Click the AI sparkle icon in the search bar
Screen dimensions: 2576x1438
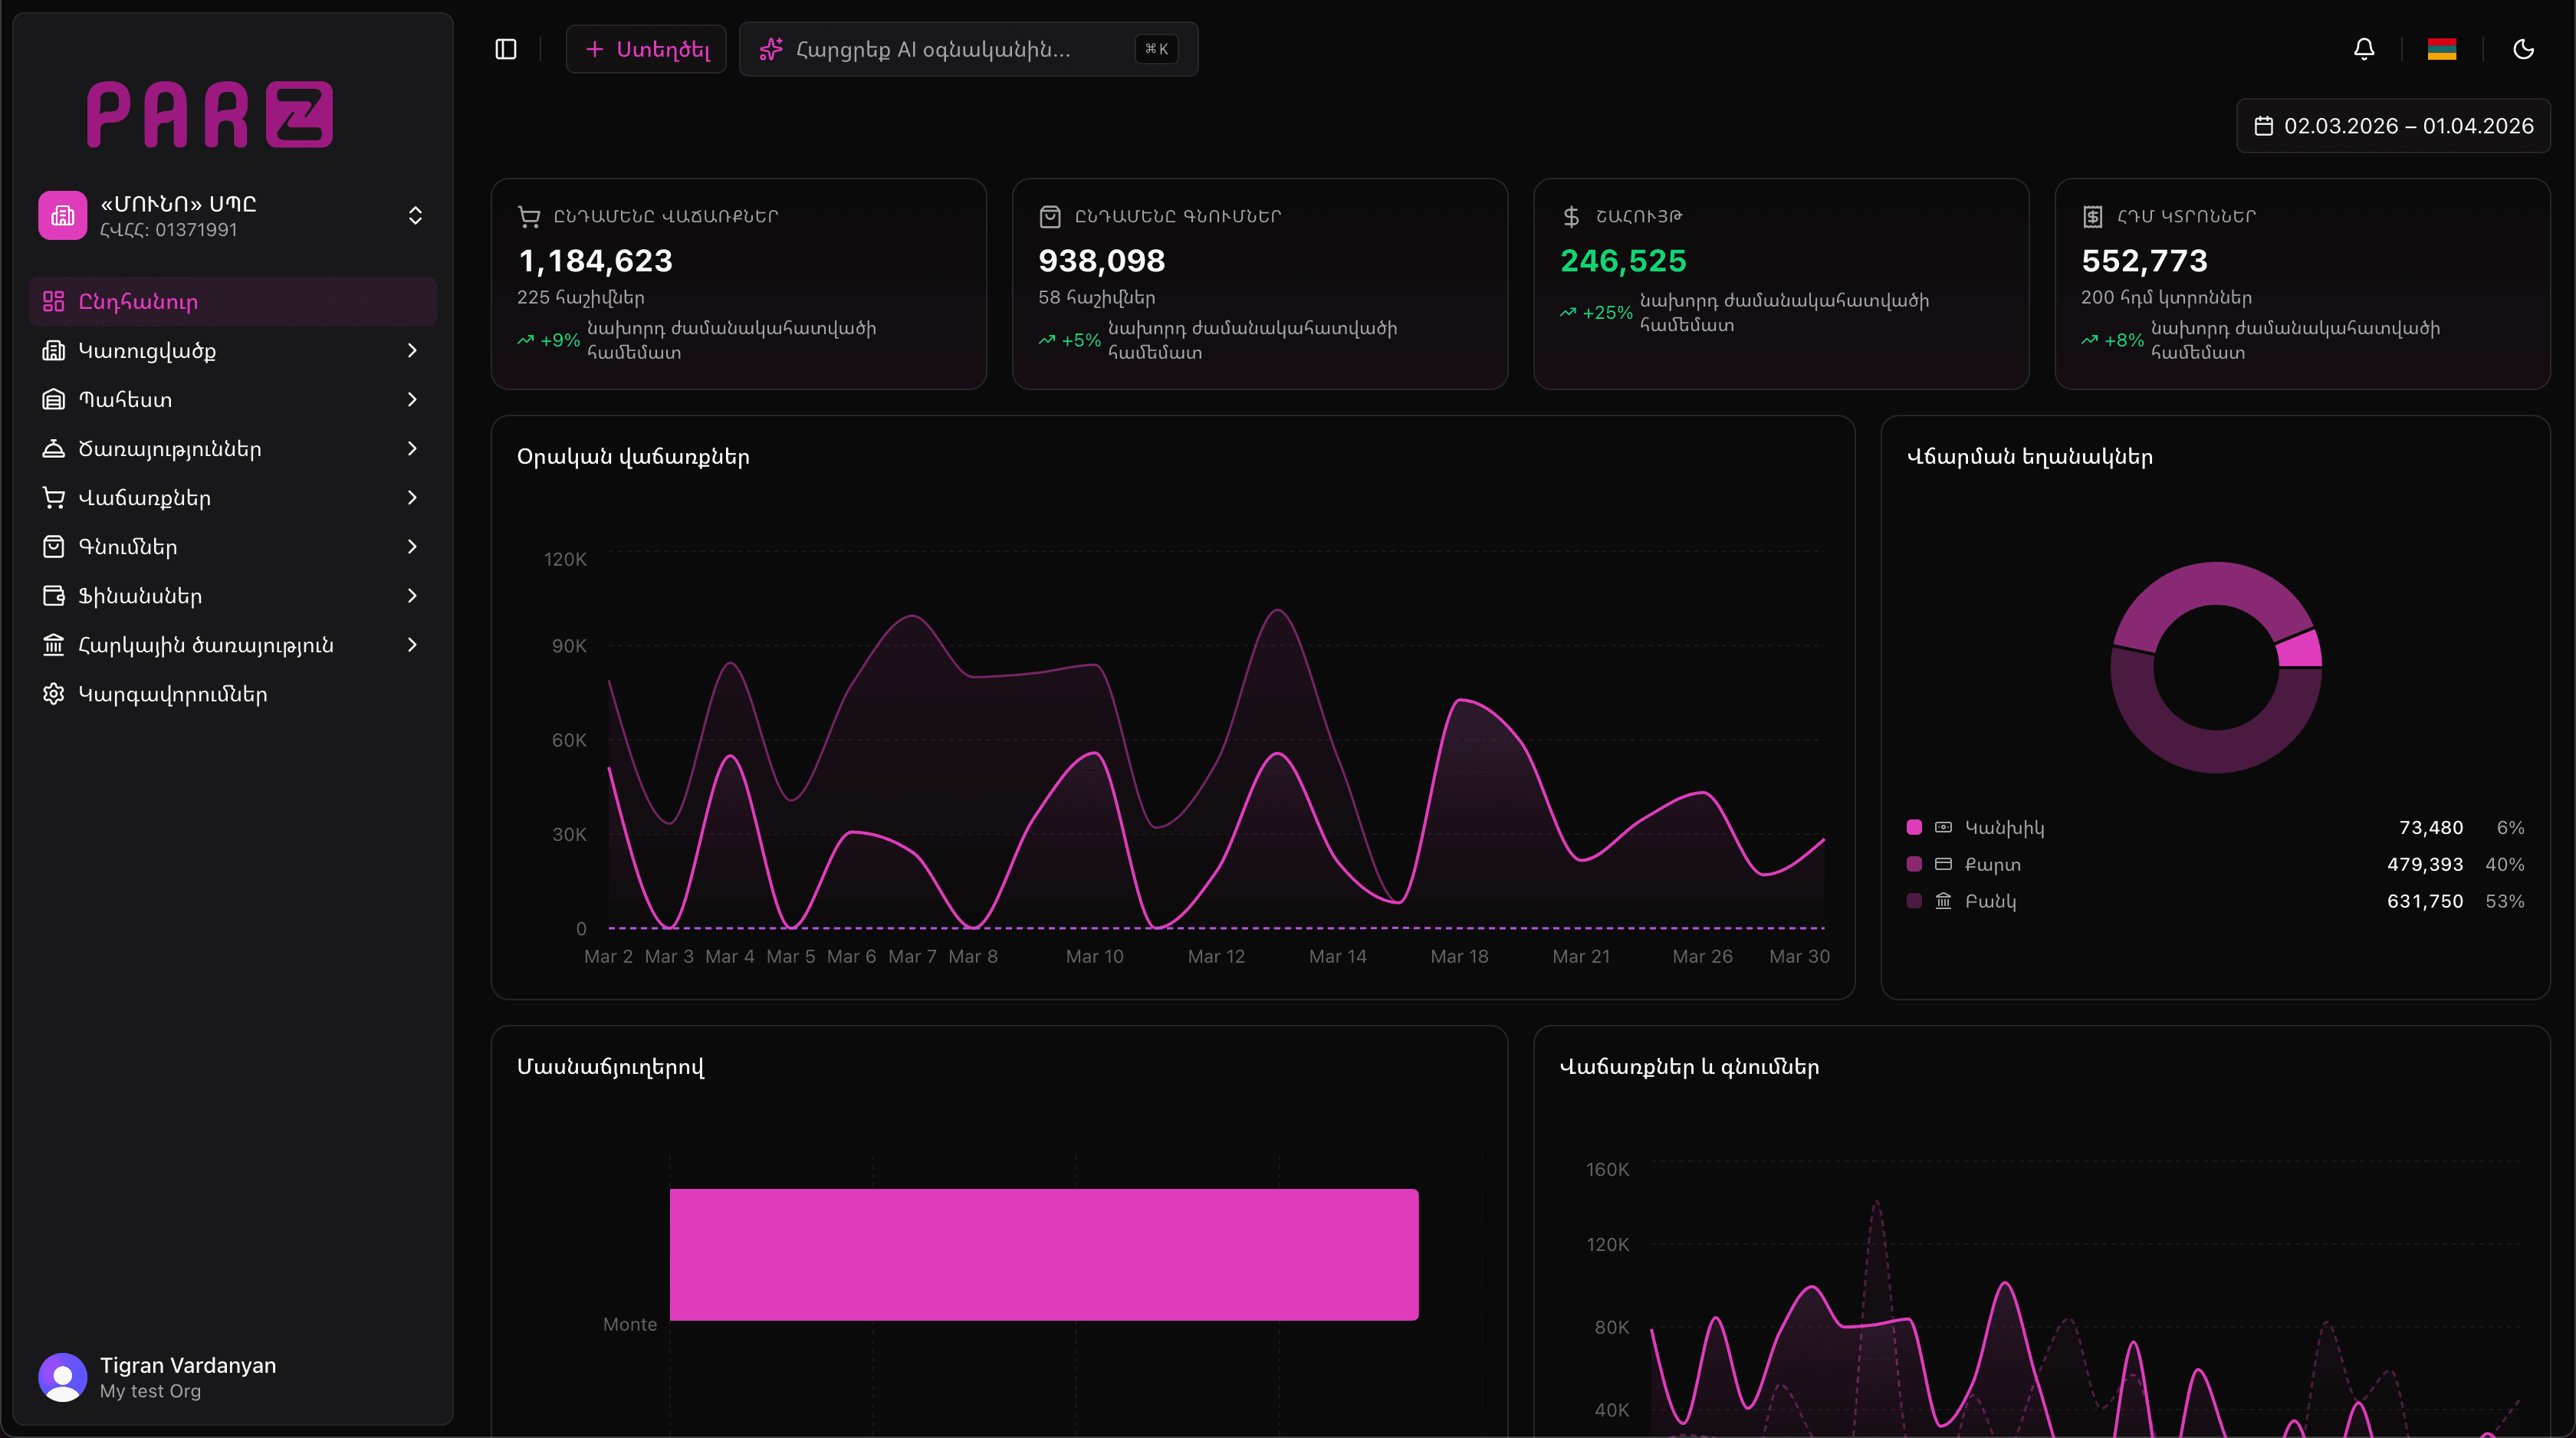pos(771,49)
